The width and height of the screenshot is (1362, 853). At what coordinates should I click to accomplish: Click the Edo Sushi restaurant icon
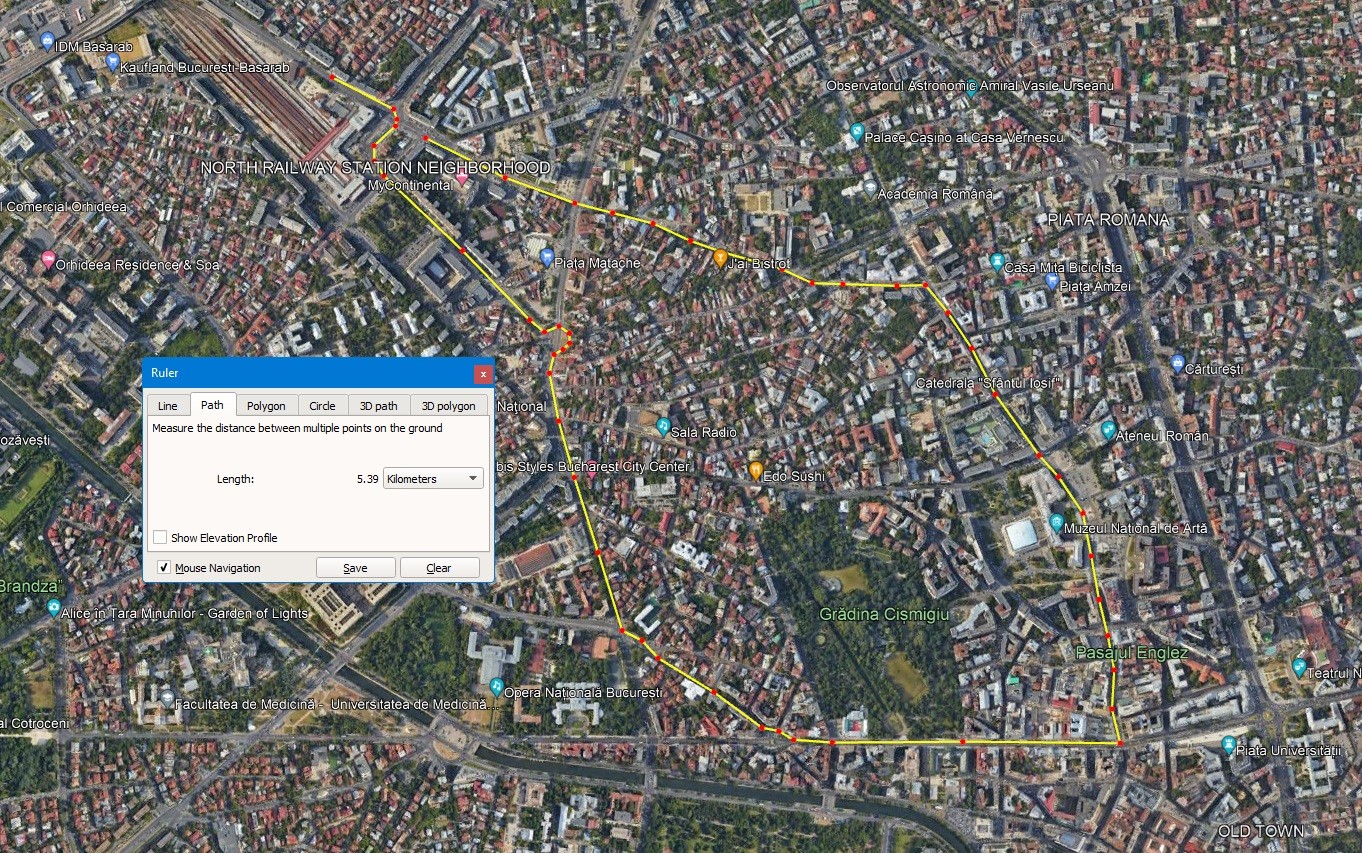756,470
